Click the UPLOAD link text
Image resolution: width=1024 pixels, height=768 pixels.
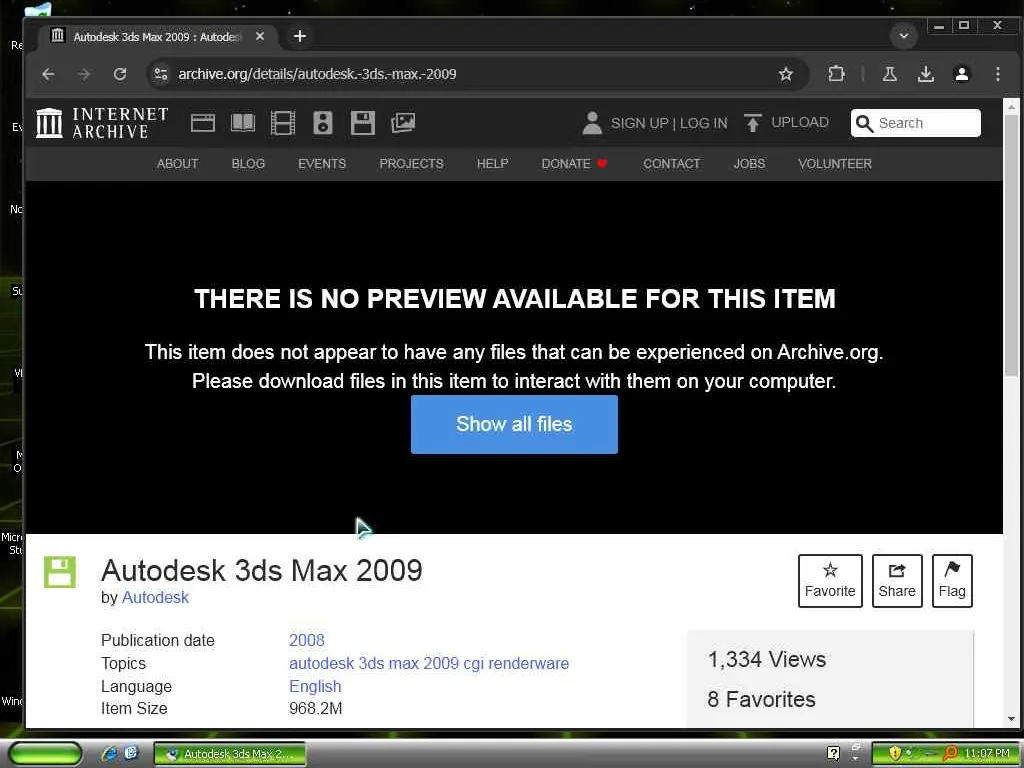[799, 123]
